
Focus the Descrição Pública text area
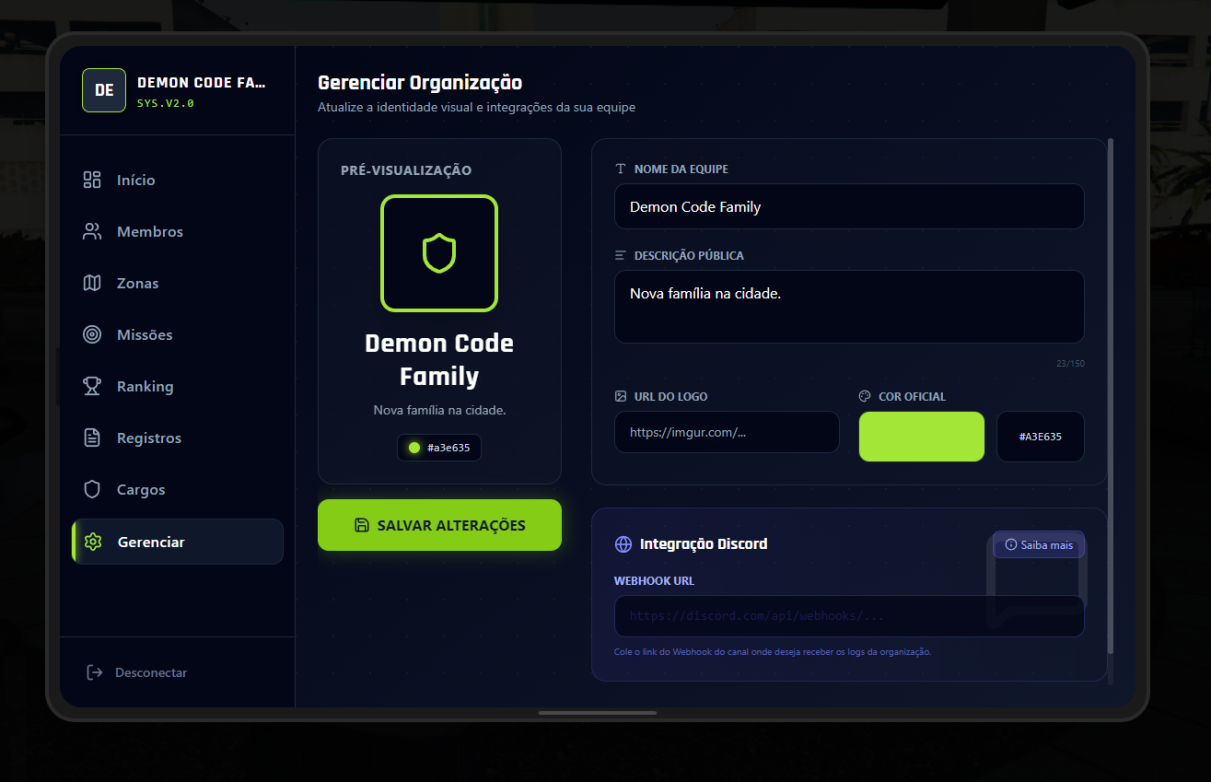pos(849,307)
